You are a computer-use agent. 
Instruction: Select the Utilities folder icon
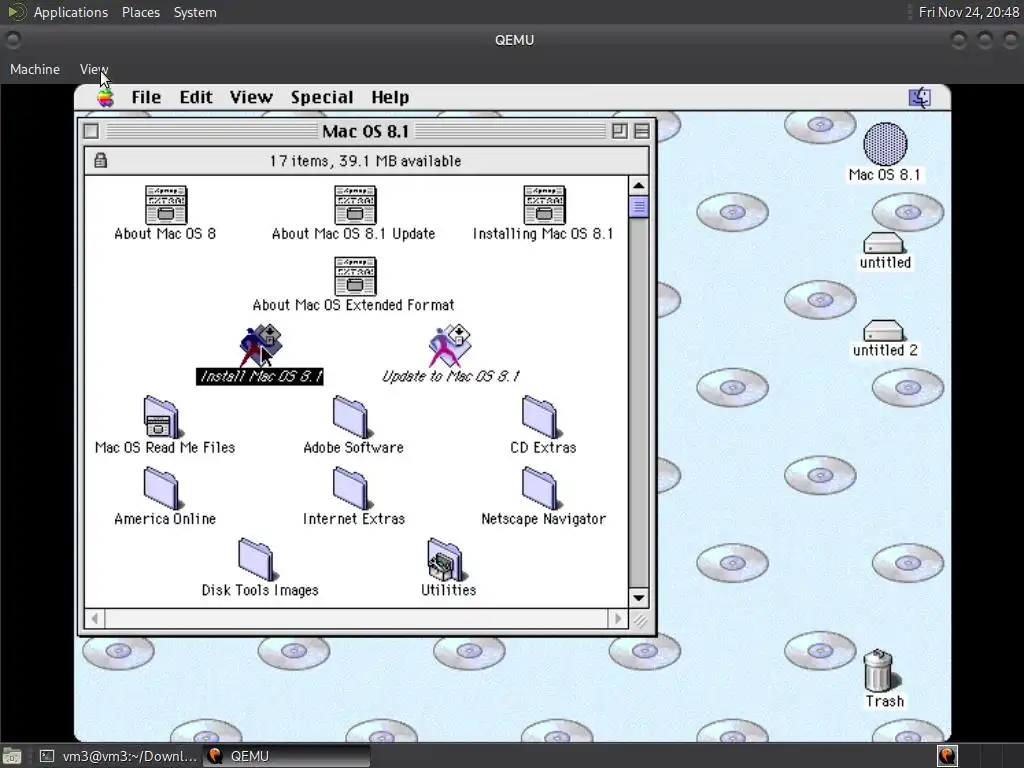pyautogui.click(x=446, y=559)
